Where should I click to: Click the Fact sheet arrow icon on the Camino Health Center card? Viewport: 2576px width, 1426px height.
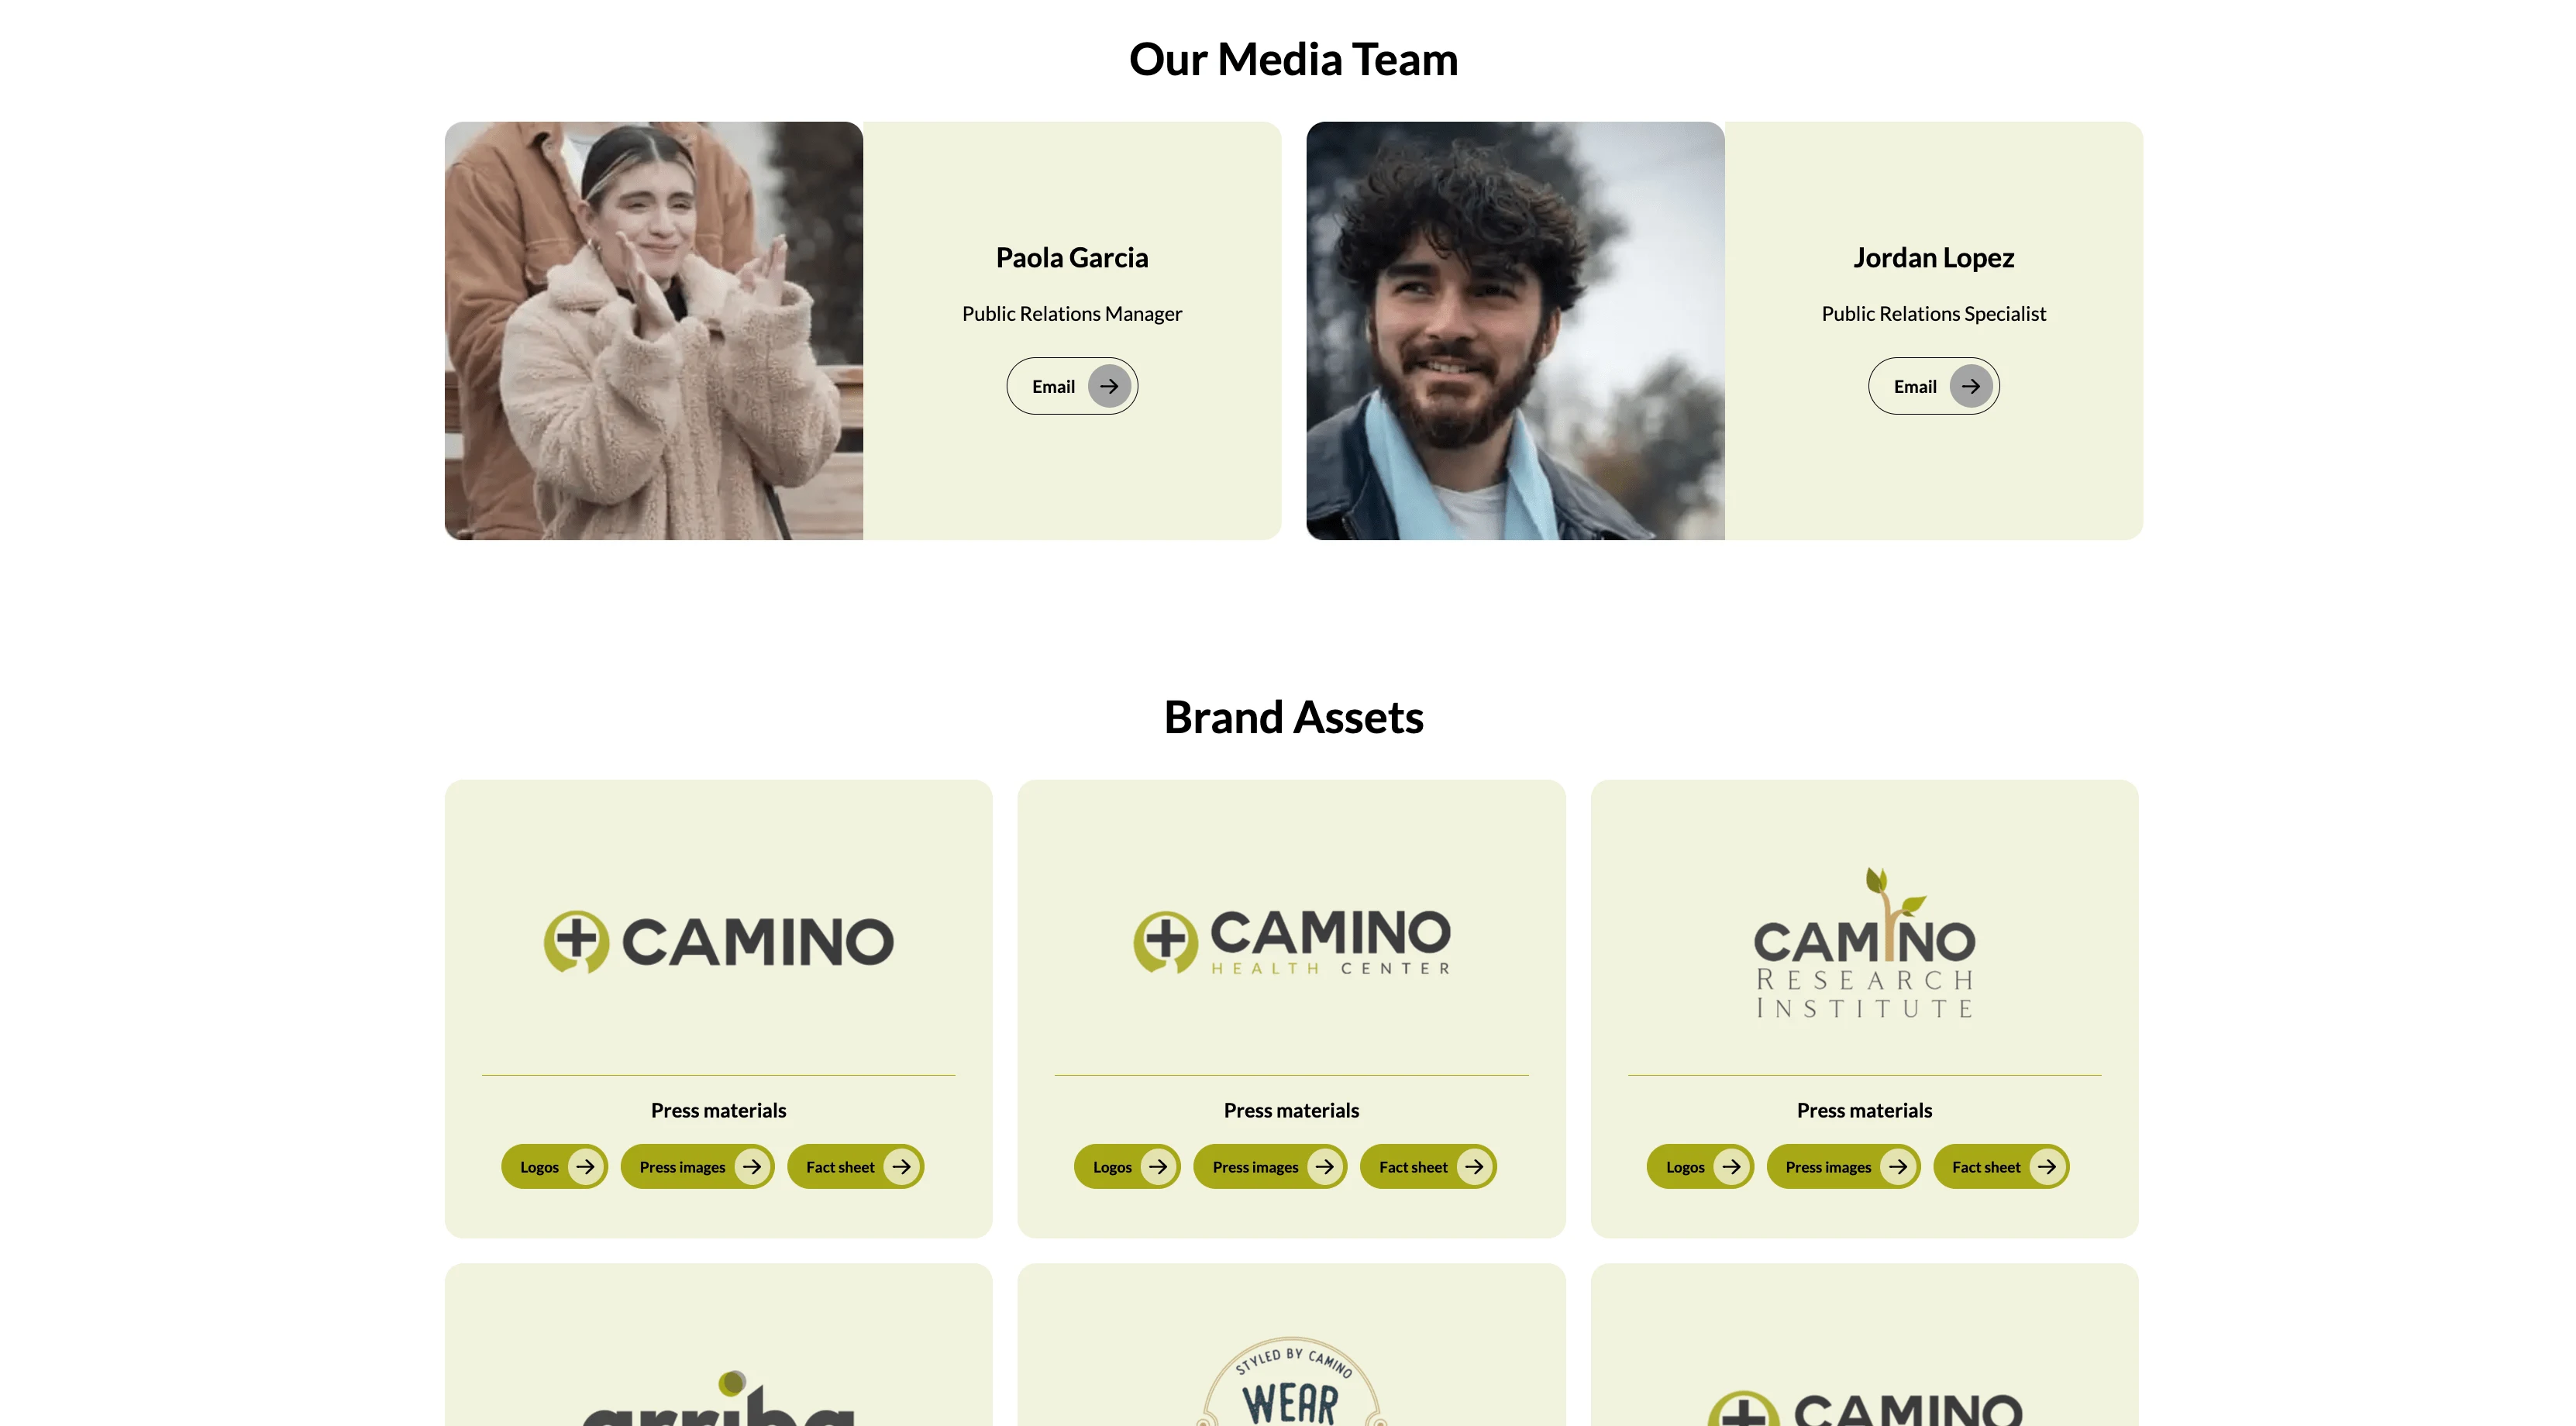pyautogui.click(x=1474, y=1167)
